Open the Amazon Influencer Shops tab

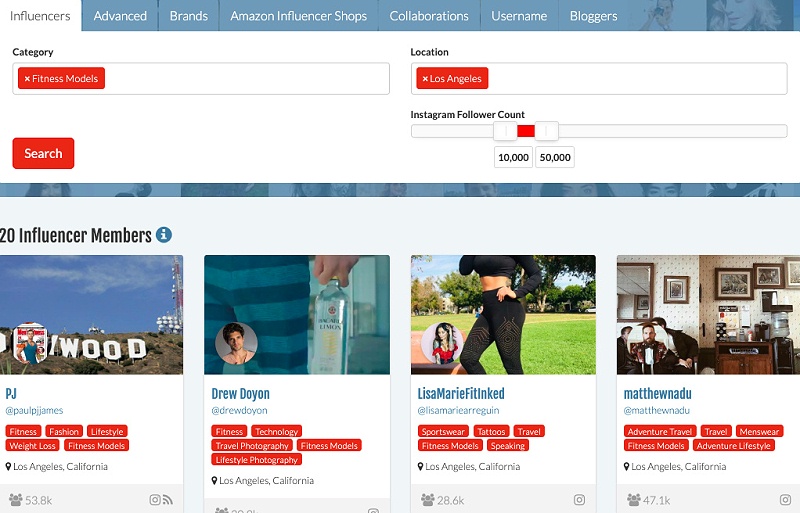tap(299, 16)
